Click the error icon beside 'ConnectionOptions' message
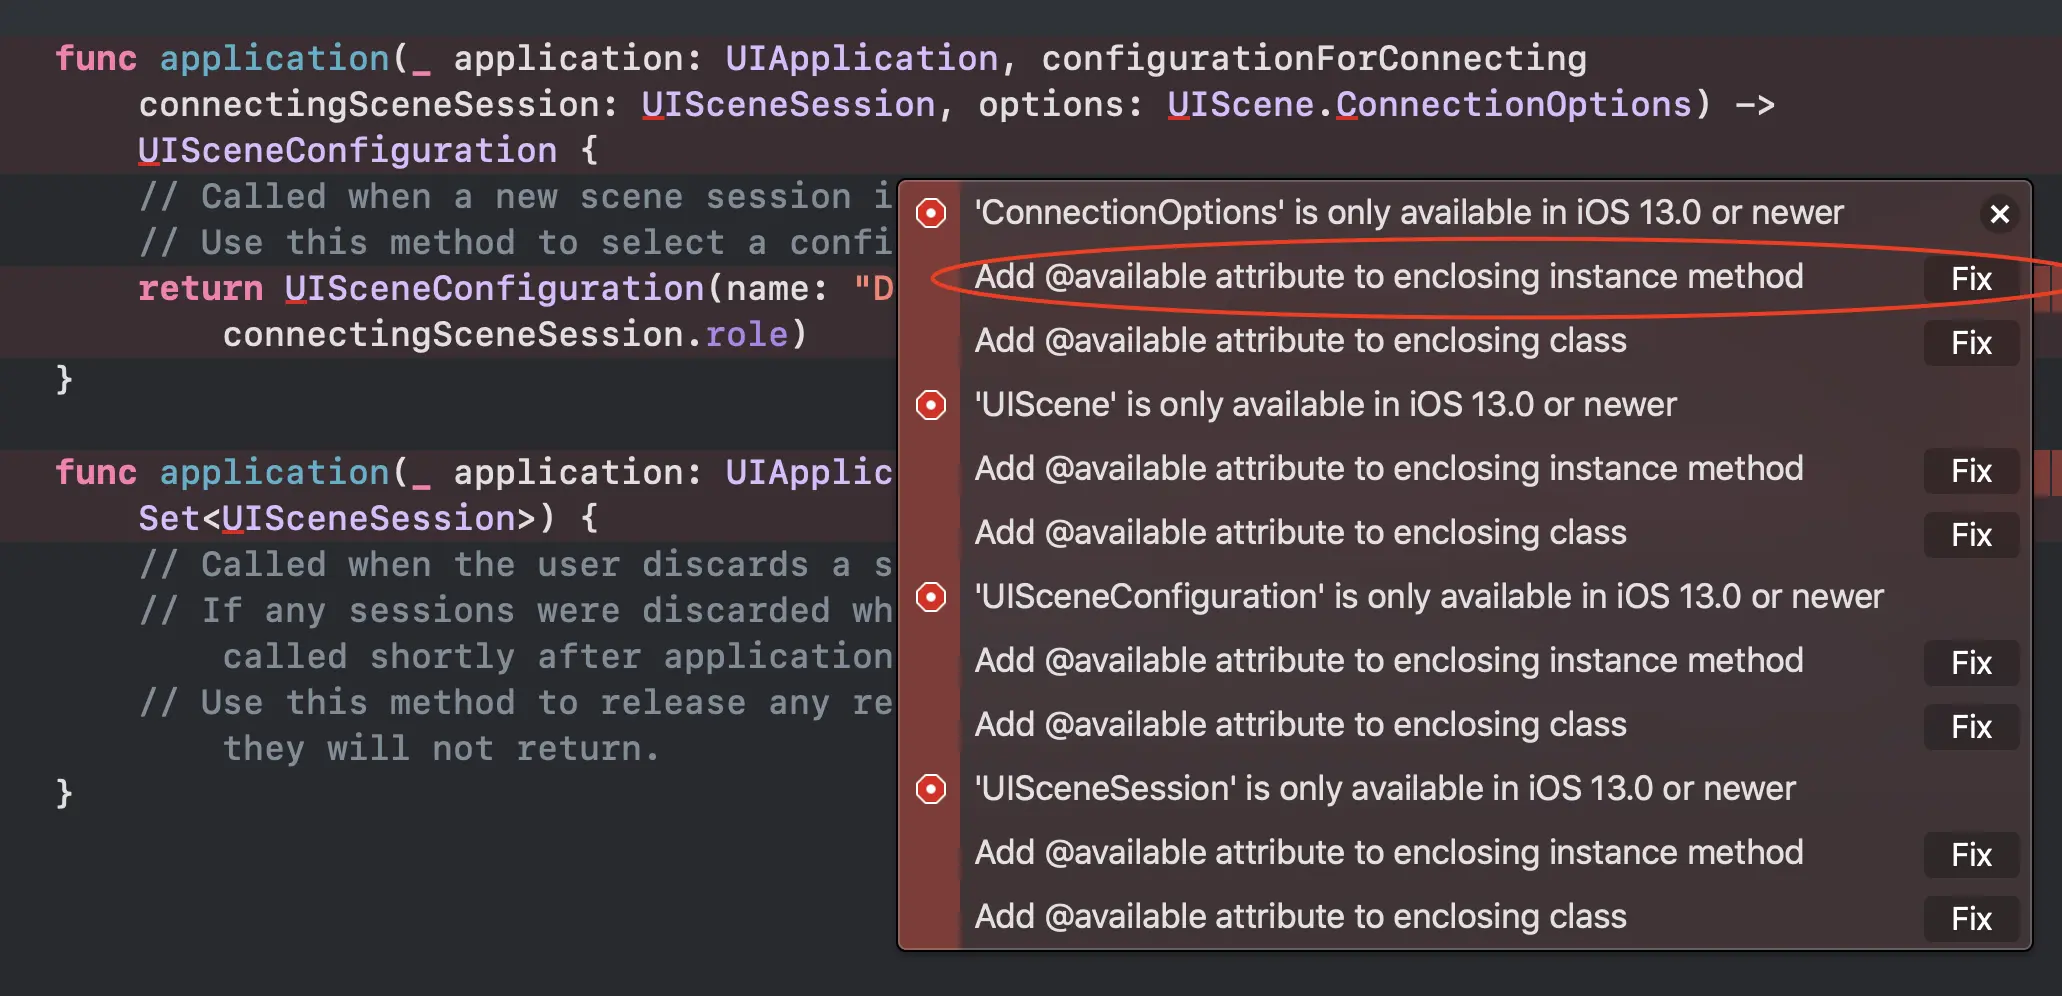 pyautogui.click(x=931, y=213)
